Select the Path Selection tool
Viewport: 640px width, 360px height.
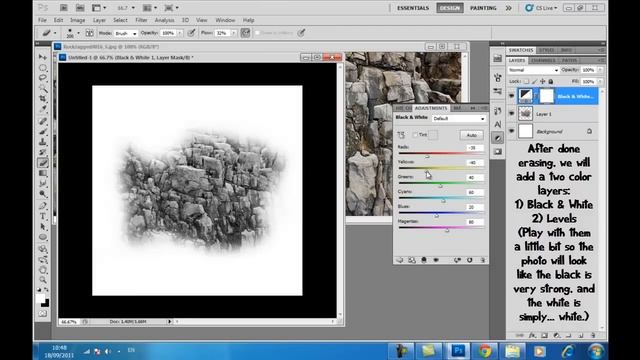pos(43,227)
